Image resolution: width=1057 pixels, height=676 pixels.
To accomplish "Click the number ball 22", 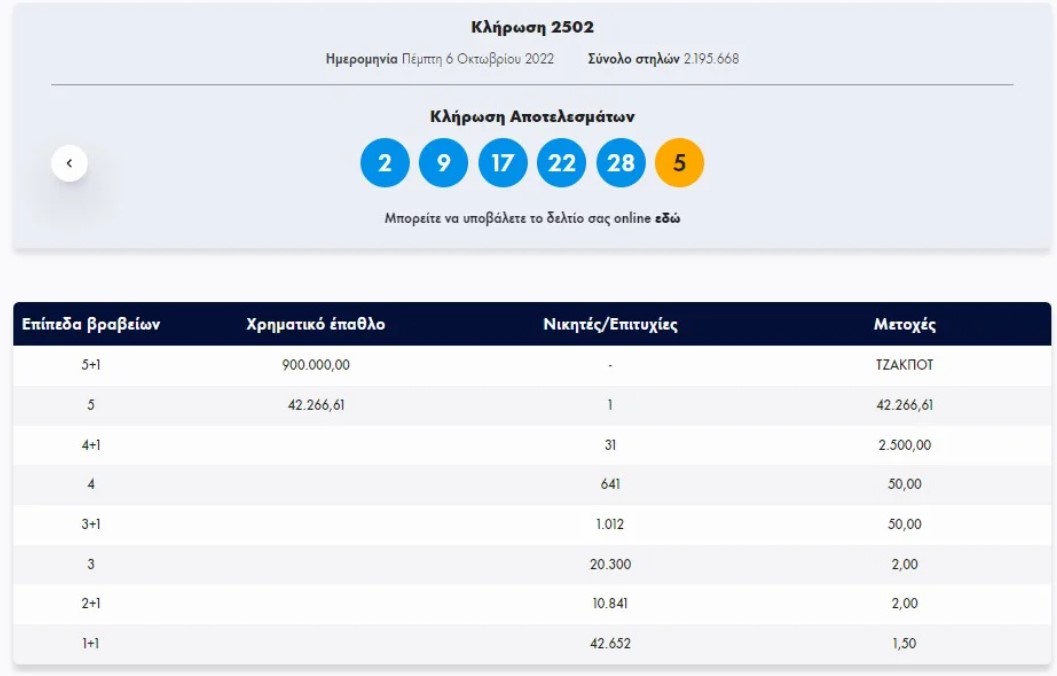I will point(562,162).
